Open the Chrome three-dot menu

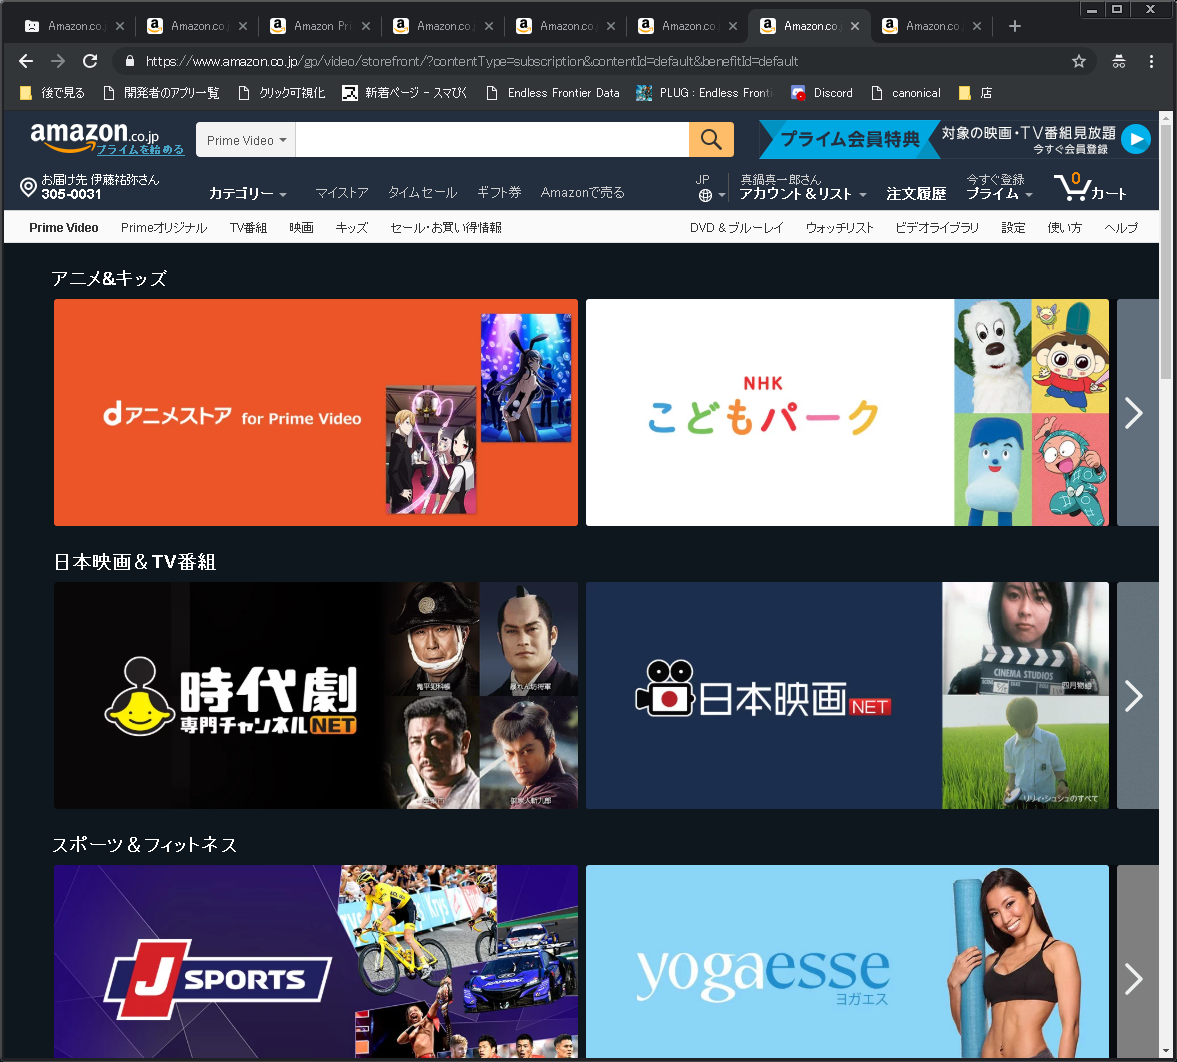point(1151,62)
